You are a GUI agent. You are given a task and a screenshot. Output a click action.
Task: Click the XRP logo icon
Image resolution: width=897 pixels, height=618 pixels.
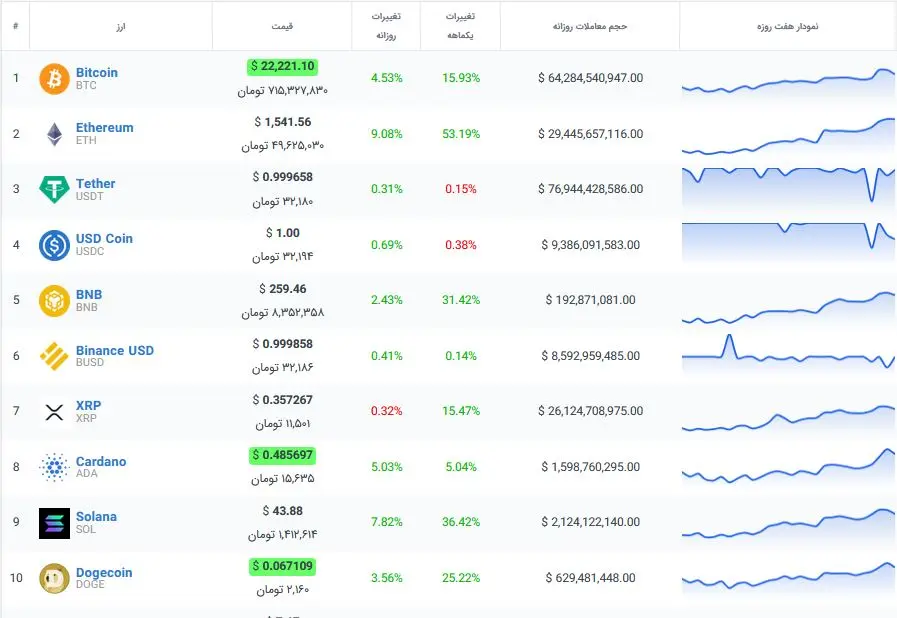54,412
